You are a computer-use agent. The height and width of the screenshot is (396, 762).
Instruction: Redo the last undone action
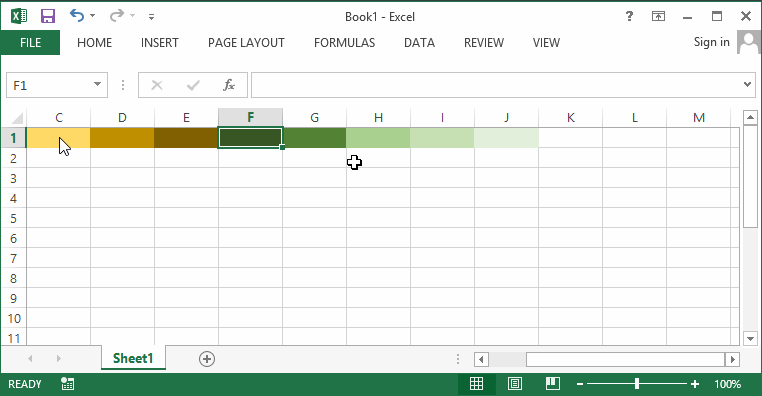tap(117, 16)
